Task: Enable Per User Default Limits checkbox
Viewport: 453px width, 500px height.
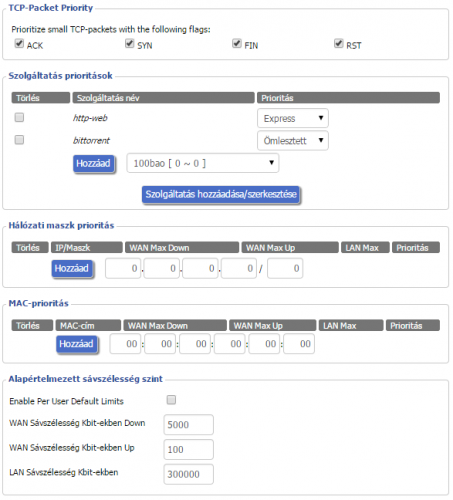Action: coord(171,400)
